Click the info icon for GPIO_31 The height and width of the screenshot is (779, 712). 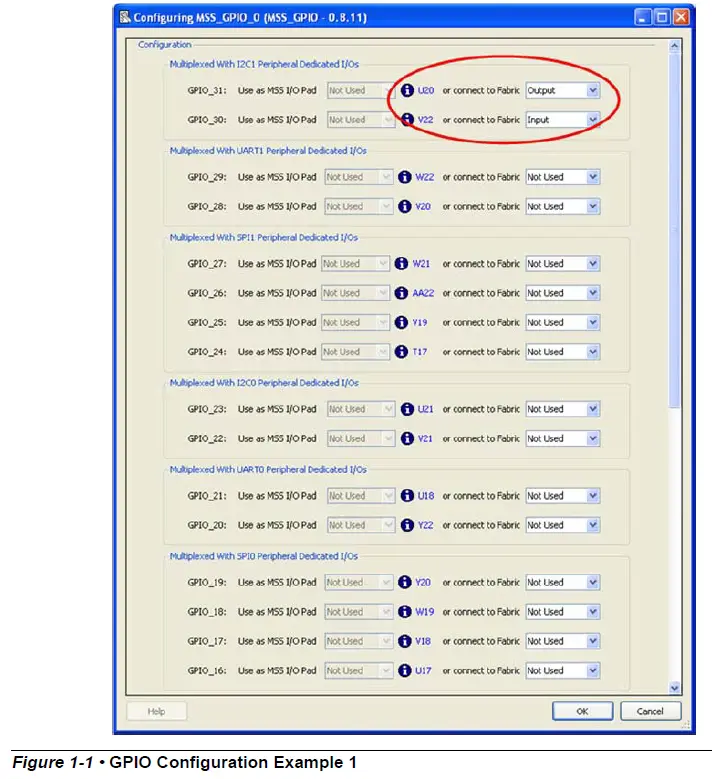[407, 90]
